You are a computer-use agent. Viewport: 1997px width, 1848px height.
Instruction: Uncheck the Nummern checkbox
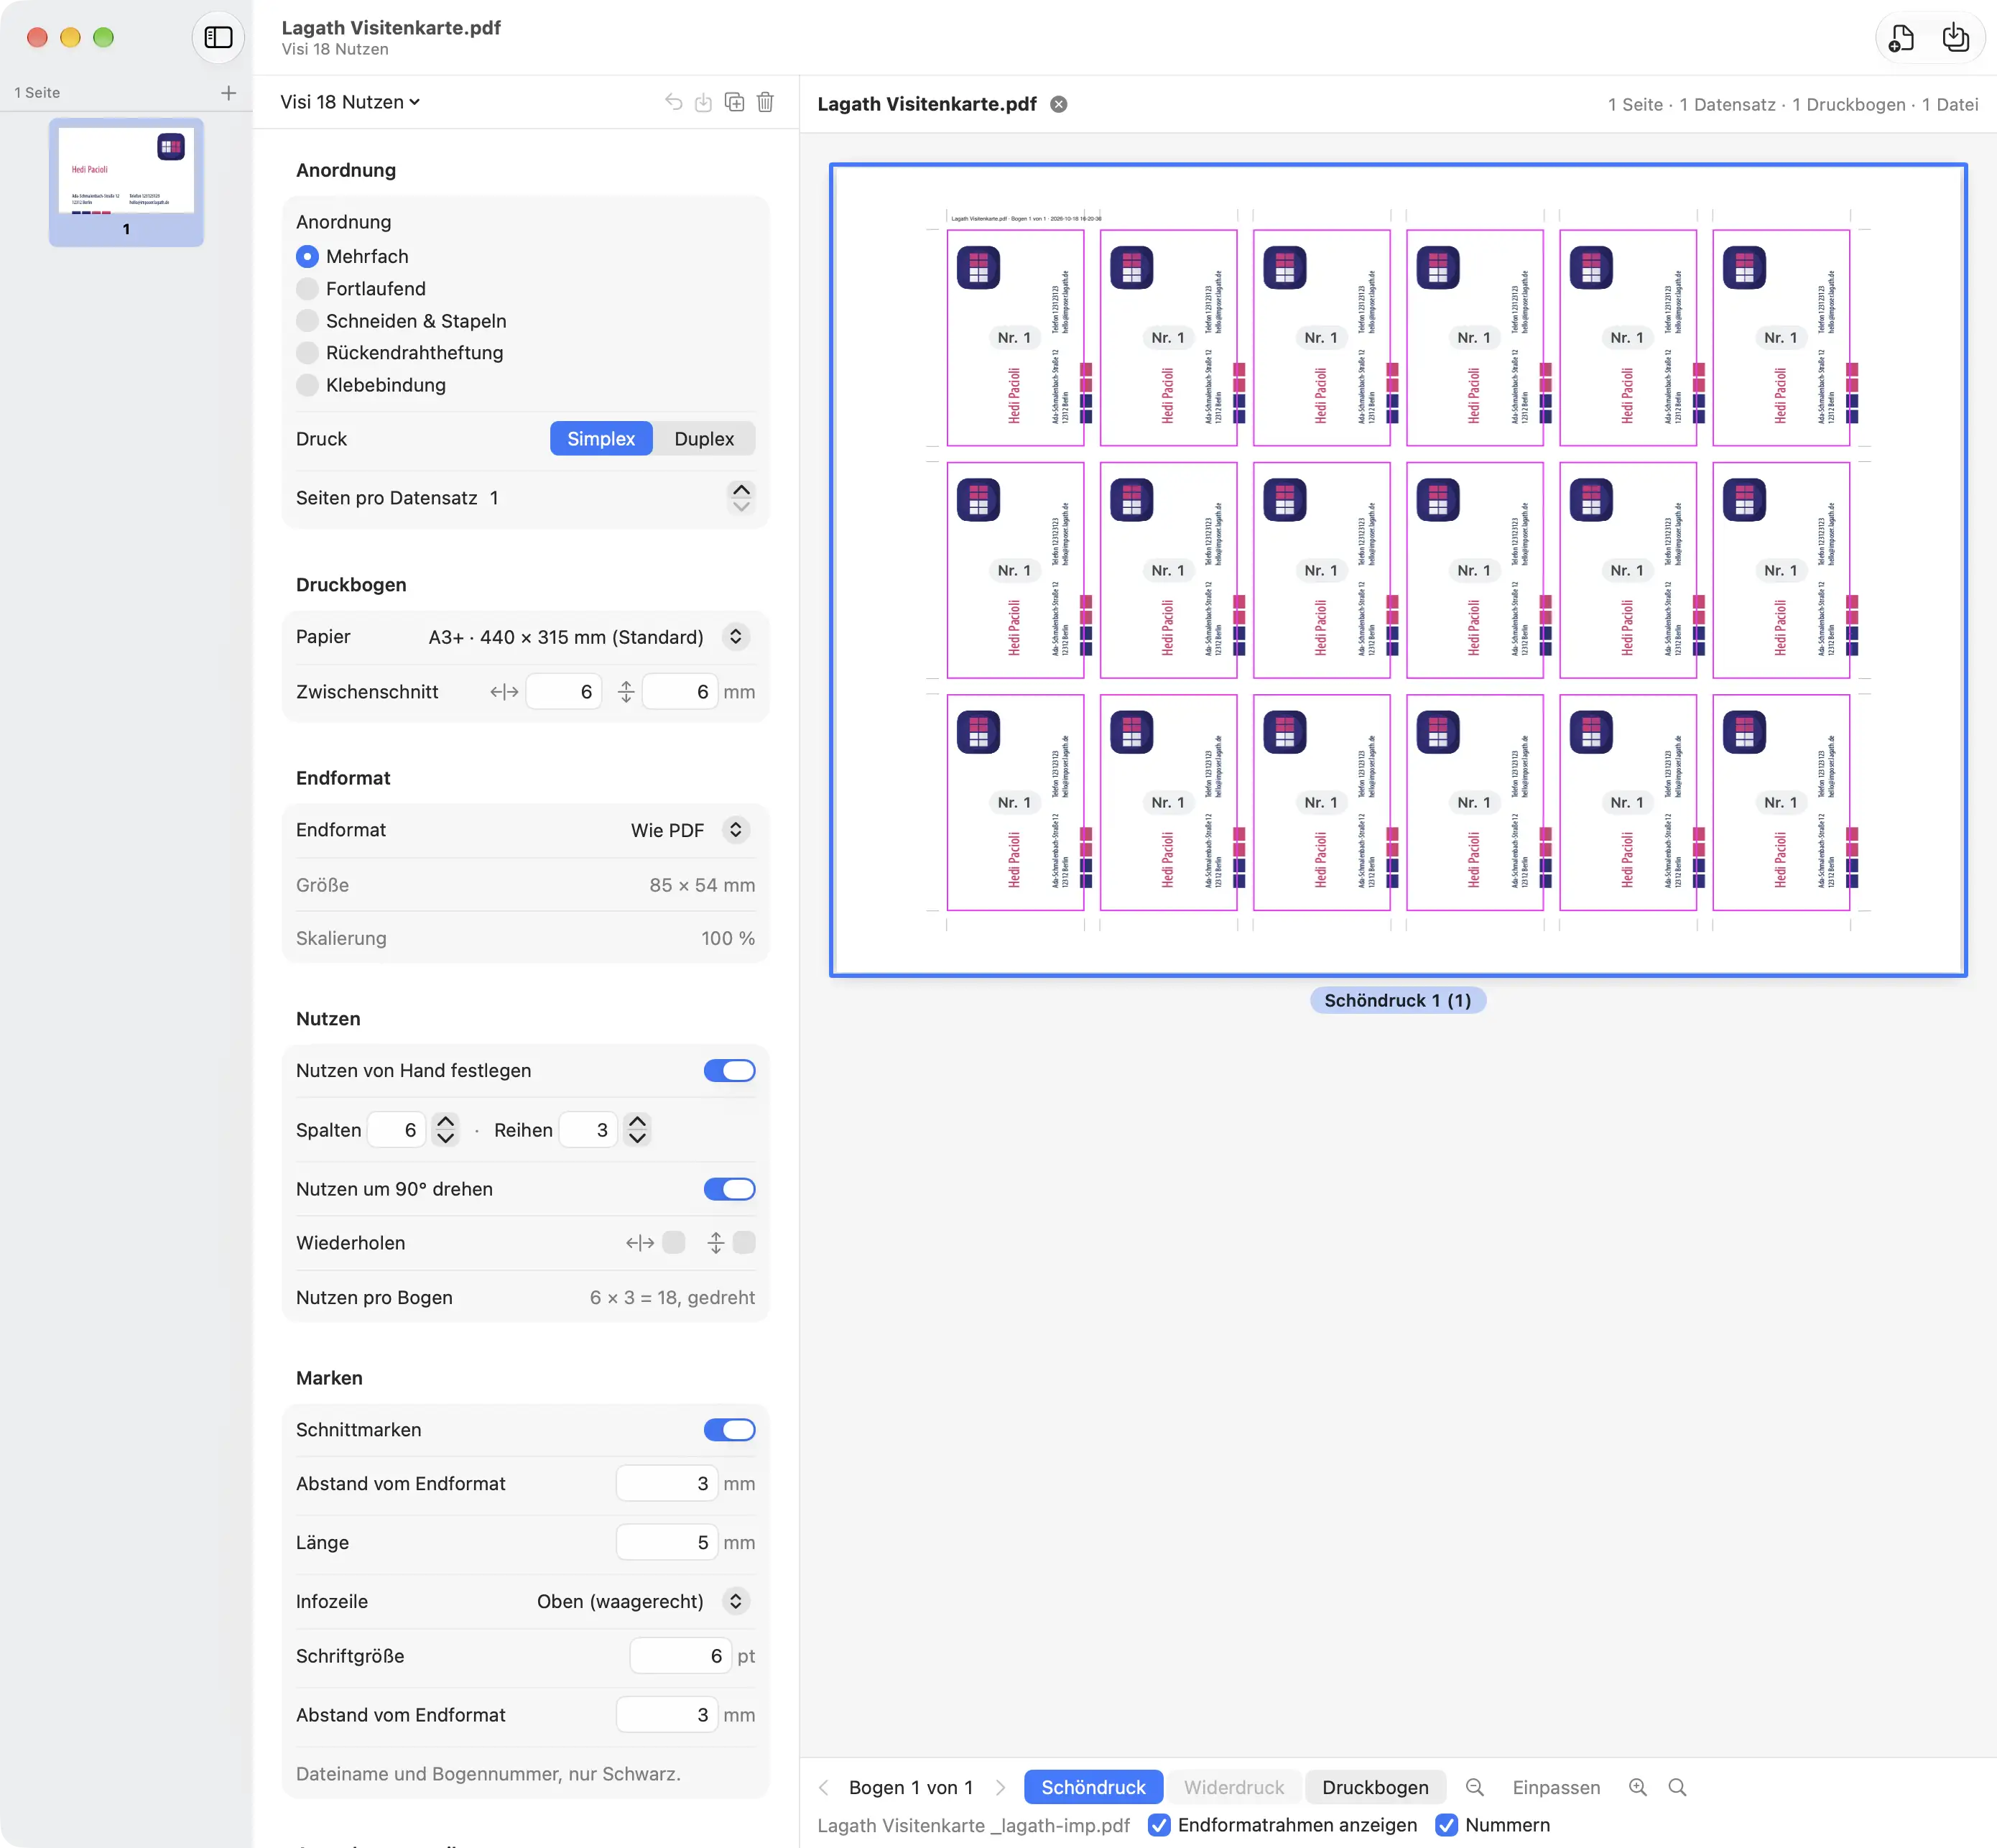(1447, 1825)
